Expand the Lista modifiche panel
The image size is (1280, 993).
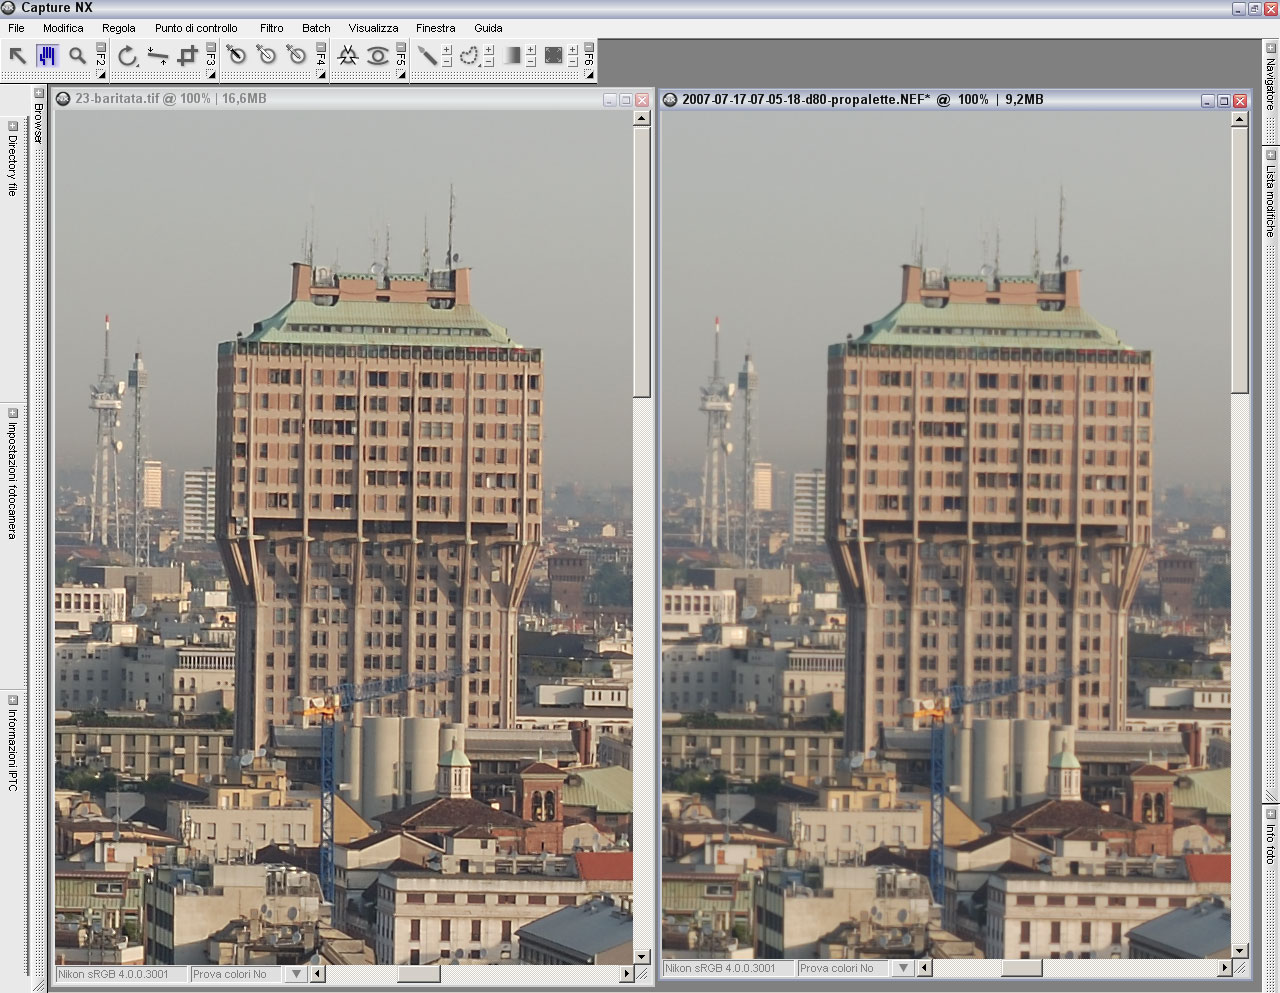[x=1270, y=155]
